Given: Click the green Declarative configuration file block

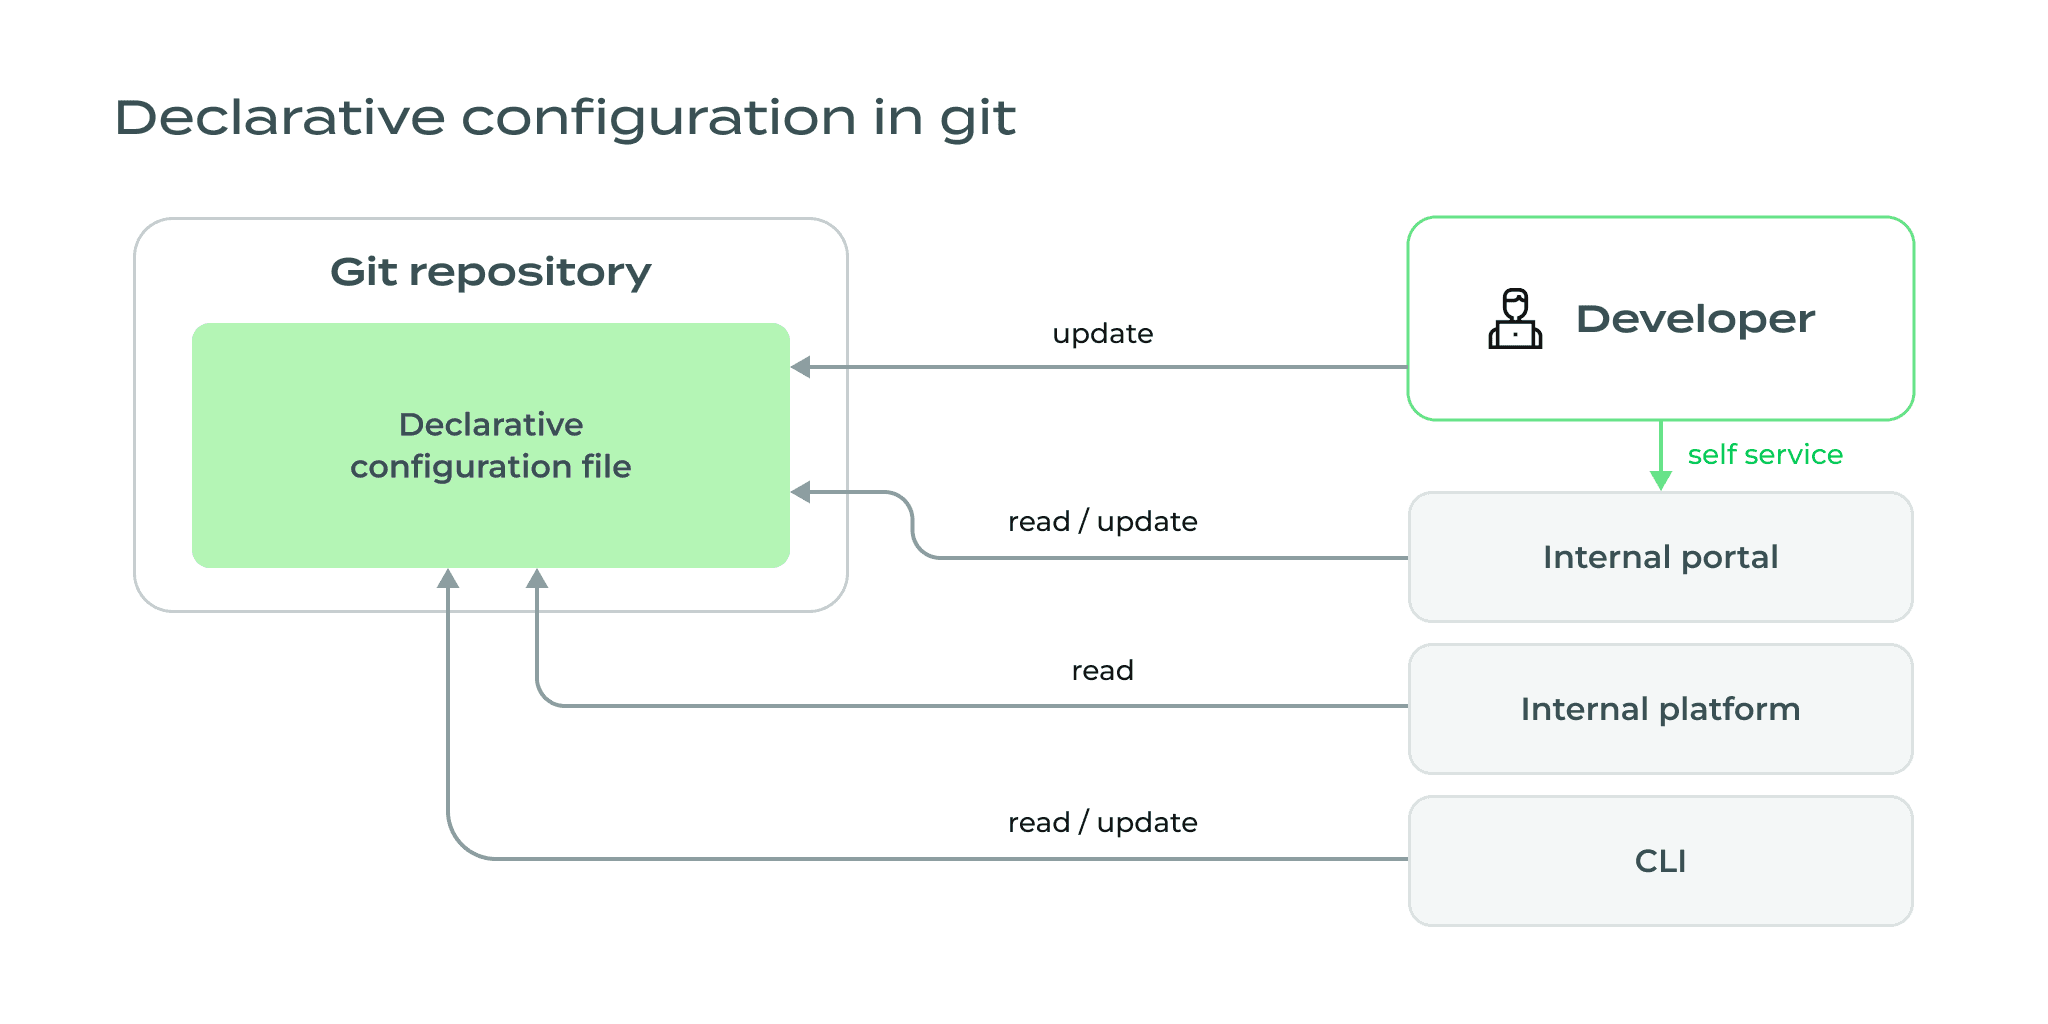Looking at the screenshot, I should point(490,445).
